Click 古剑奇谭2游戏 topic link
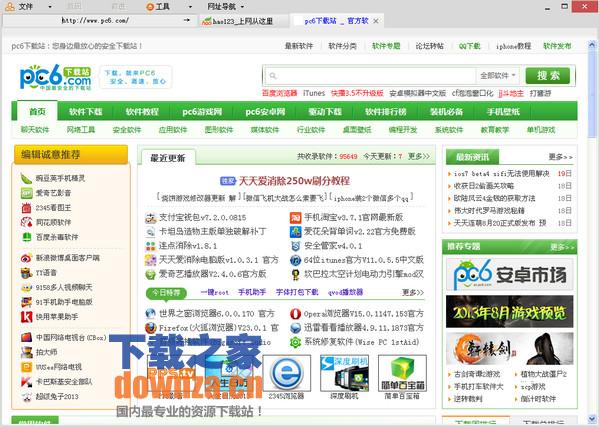The width and height of the screenshot is (599, 427). (477, 374)
